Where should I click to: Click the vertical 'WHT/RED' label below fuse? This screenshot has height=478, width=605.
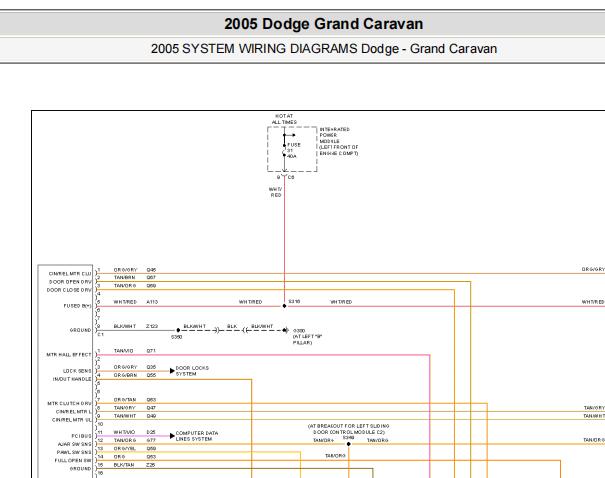click(x=275, y=192)
